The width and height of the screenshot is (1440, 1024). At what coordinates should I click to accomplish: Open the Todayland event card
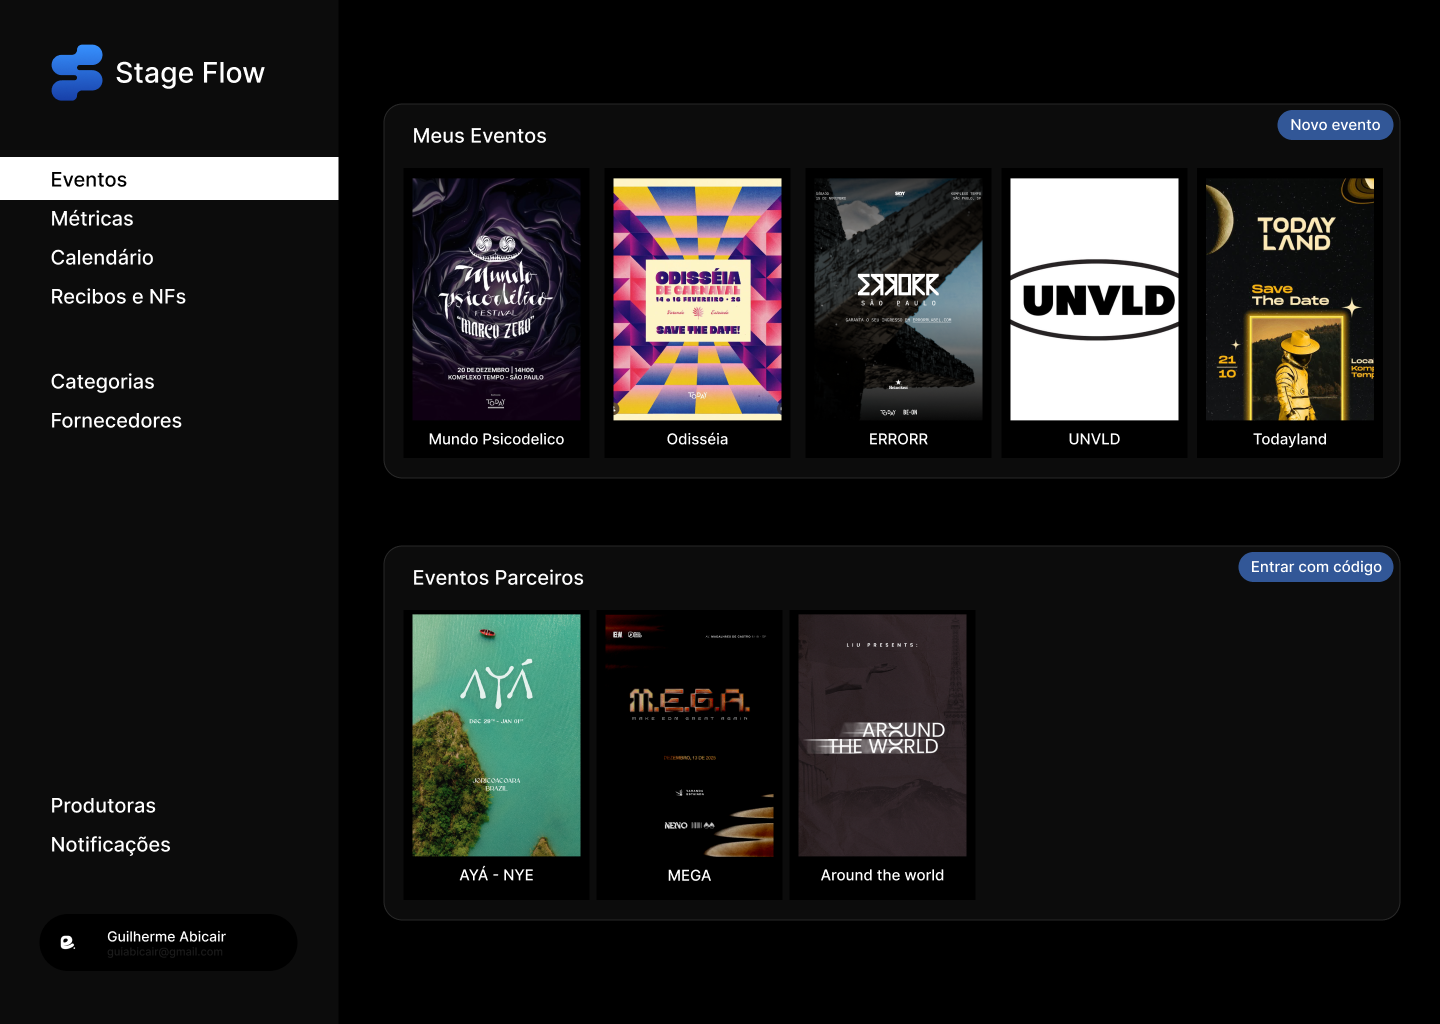(x=1290, y=313)
